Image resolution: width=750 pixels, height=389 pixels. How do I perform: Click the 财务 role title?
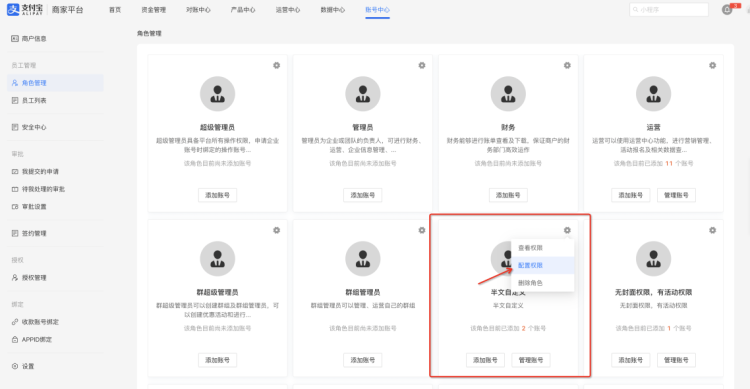[x=508, y=127]
